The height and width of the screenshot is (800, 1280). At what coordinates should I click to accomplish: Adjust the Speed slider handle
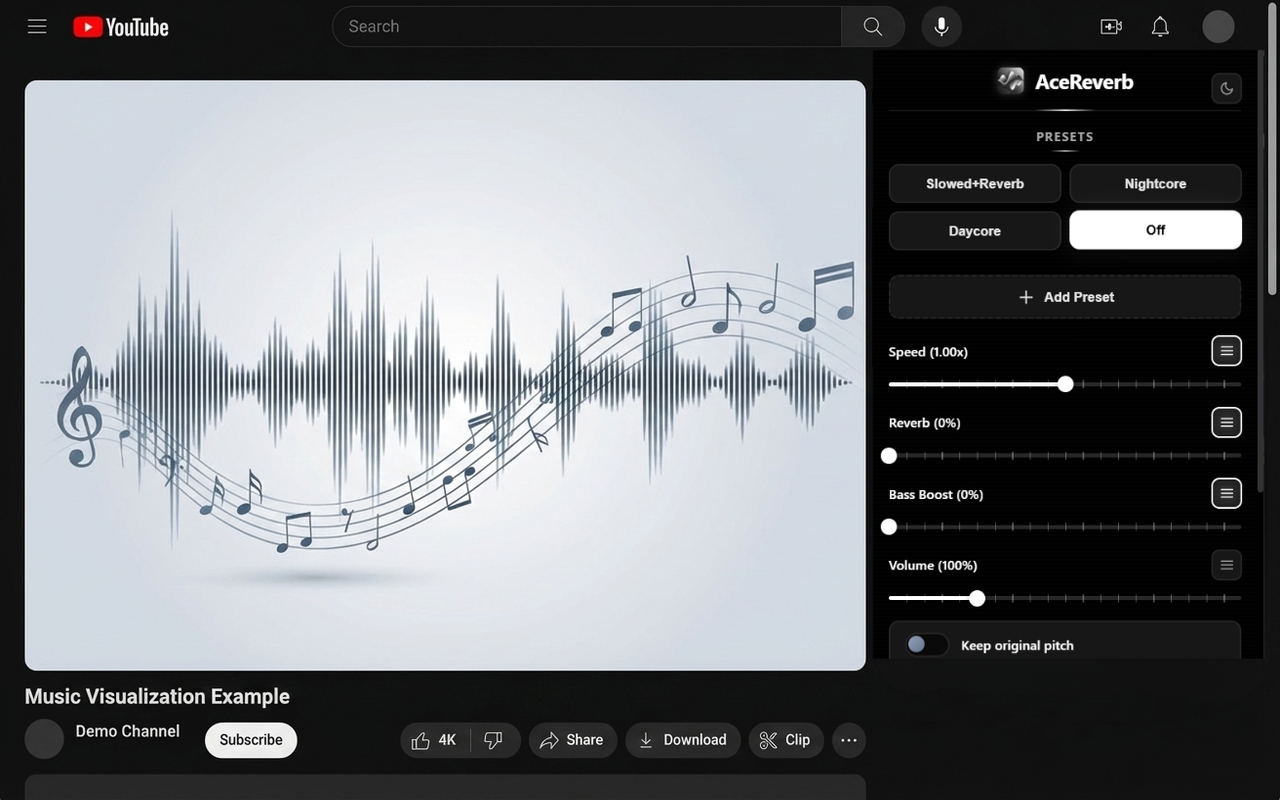coord(1065,384)
